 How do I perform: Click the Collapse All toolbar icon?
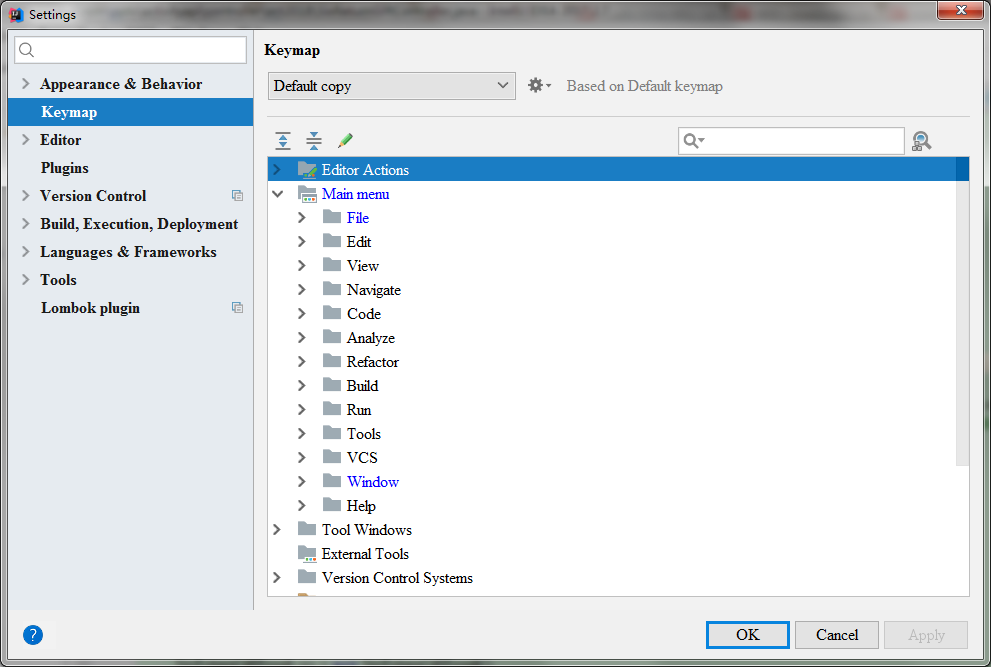[313, 140]
